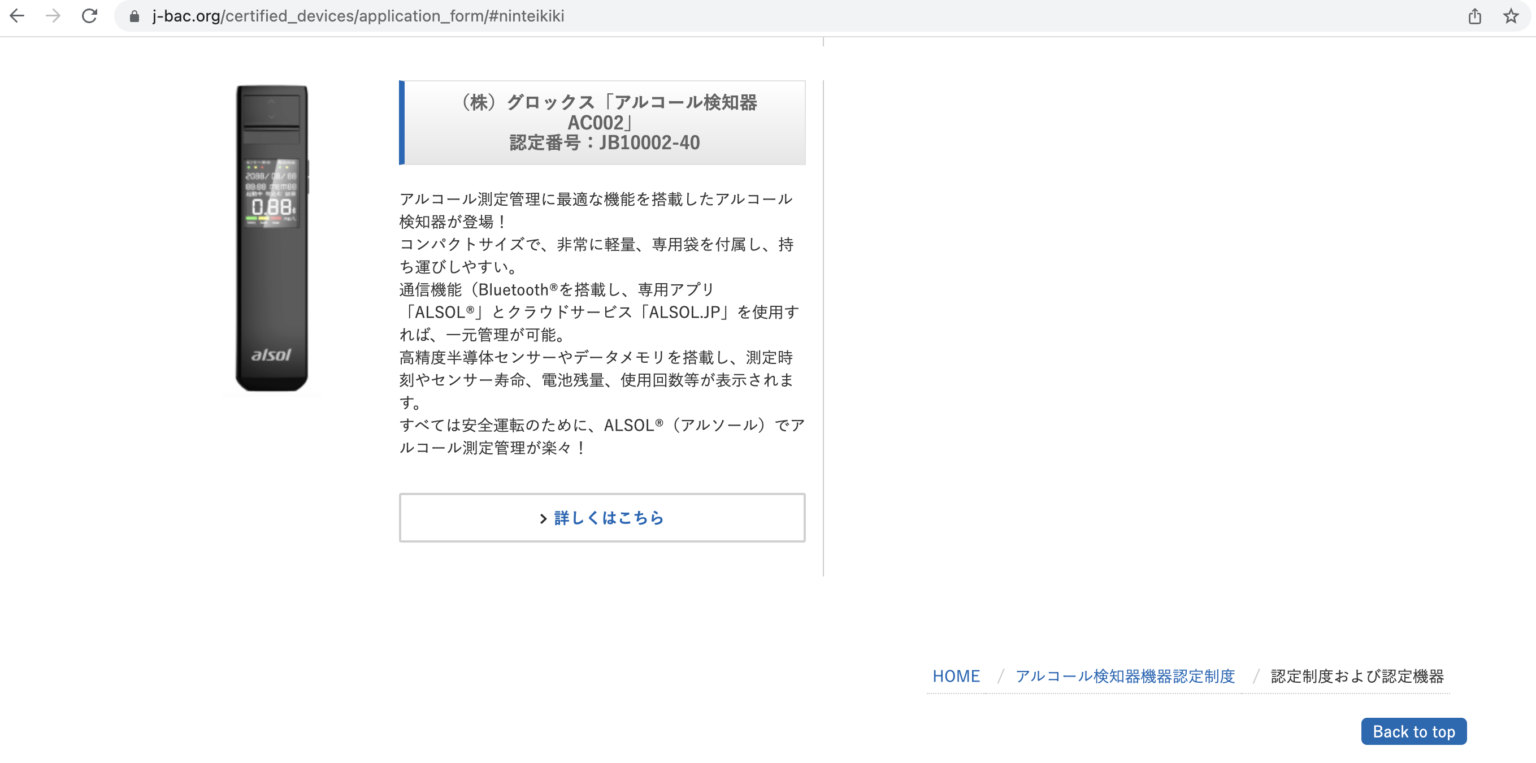This screenshot has width=1536, height=763.
Task: Open the 詳しくはこちら details button
Action: tap(602, 518)
